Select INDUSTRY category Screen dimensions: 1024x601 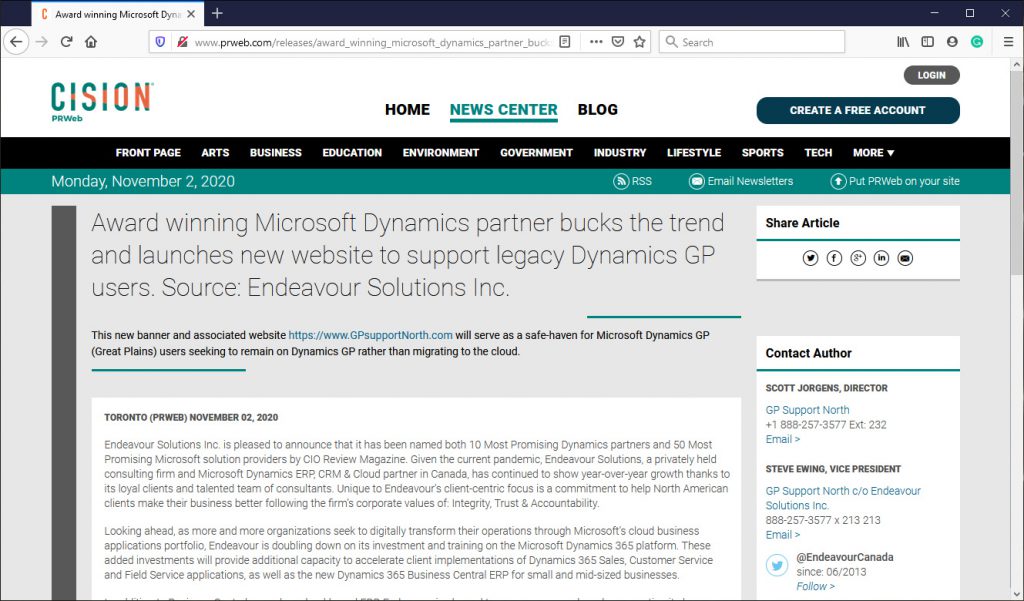[620, 152]
